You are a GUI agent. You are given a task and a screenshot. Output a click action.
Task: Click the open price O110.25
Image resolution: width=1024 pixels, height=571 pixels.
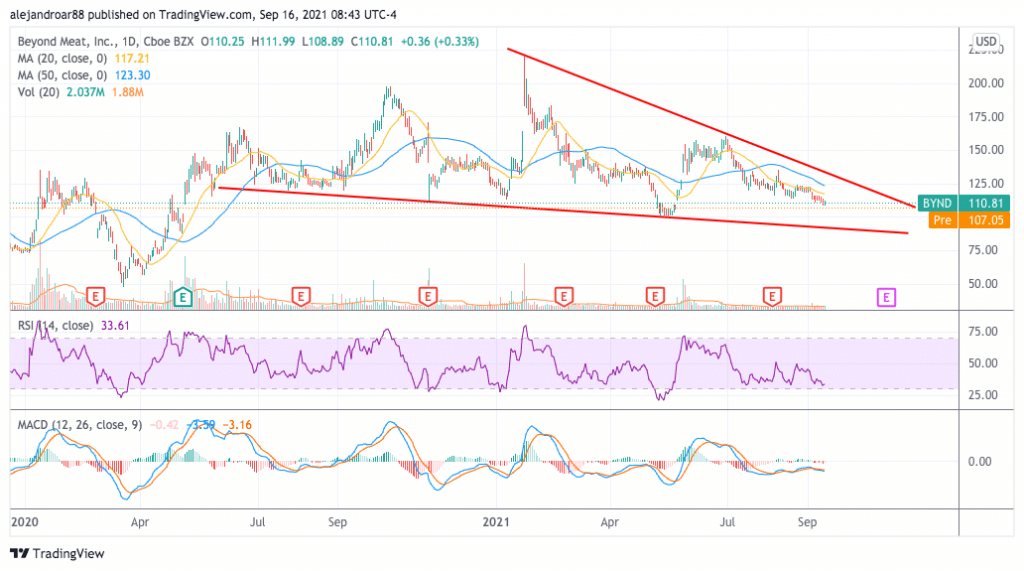pos(223,41)
